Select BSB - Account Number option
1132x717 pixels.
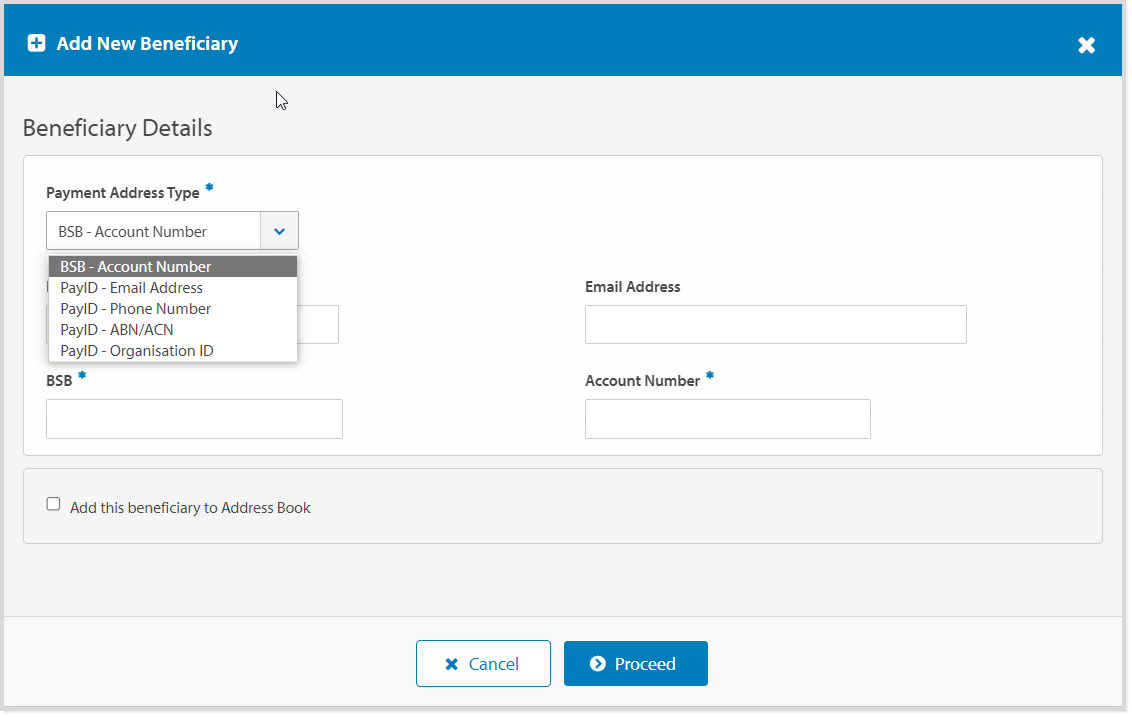point(173,266)
